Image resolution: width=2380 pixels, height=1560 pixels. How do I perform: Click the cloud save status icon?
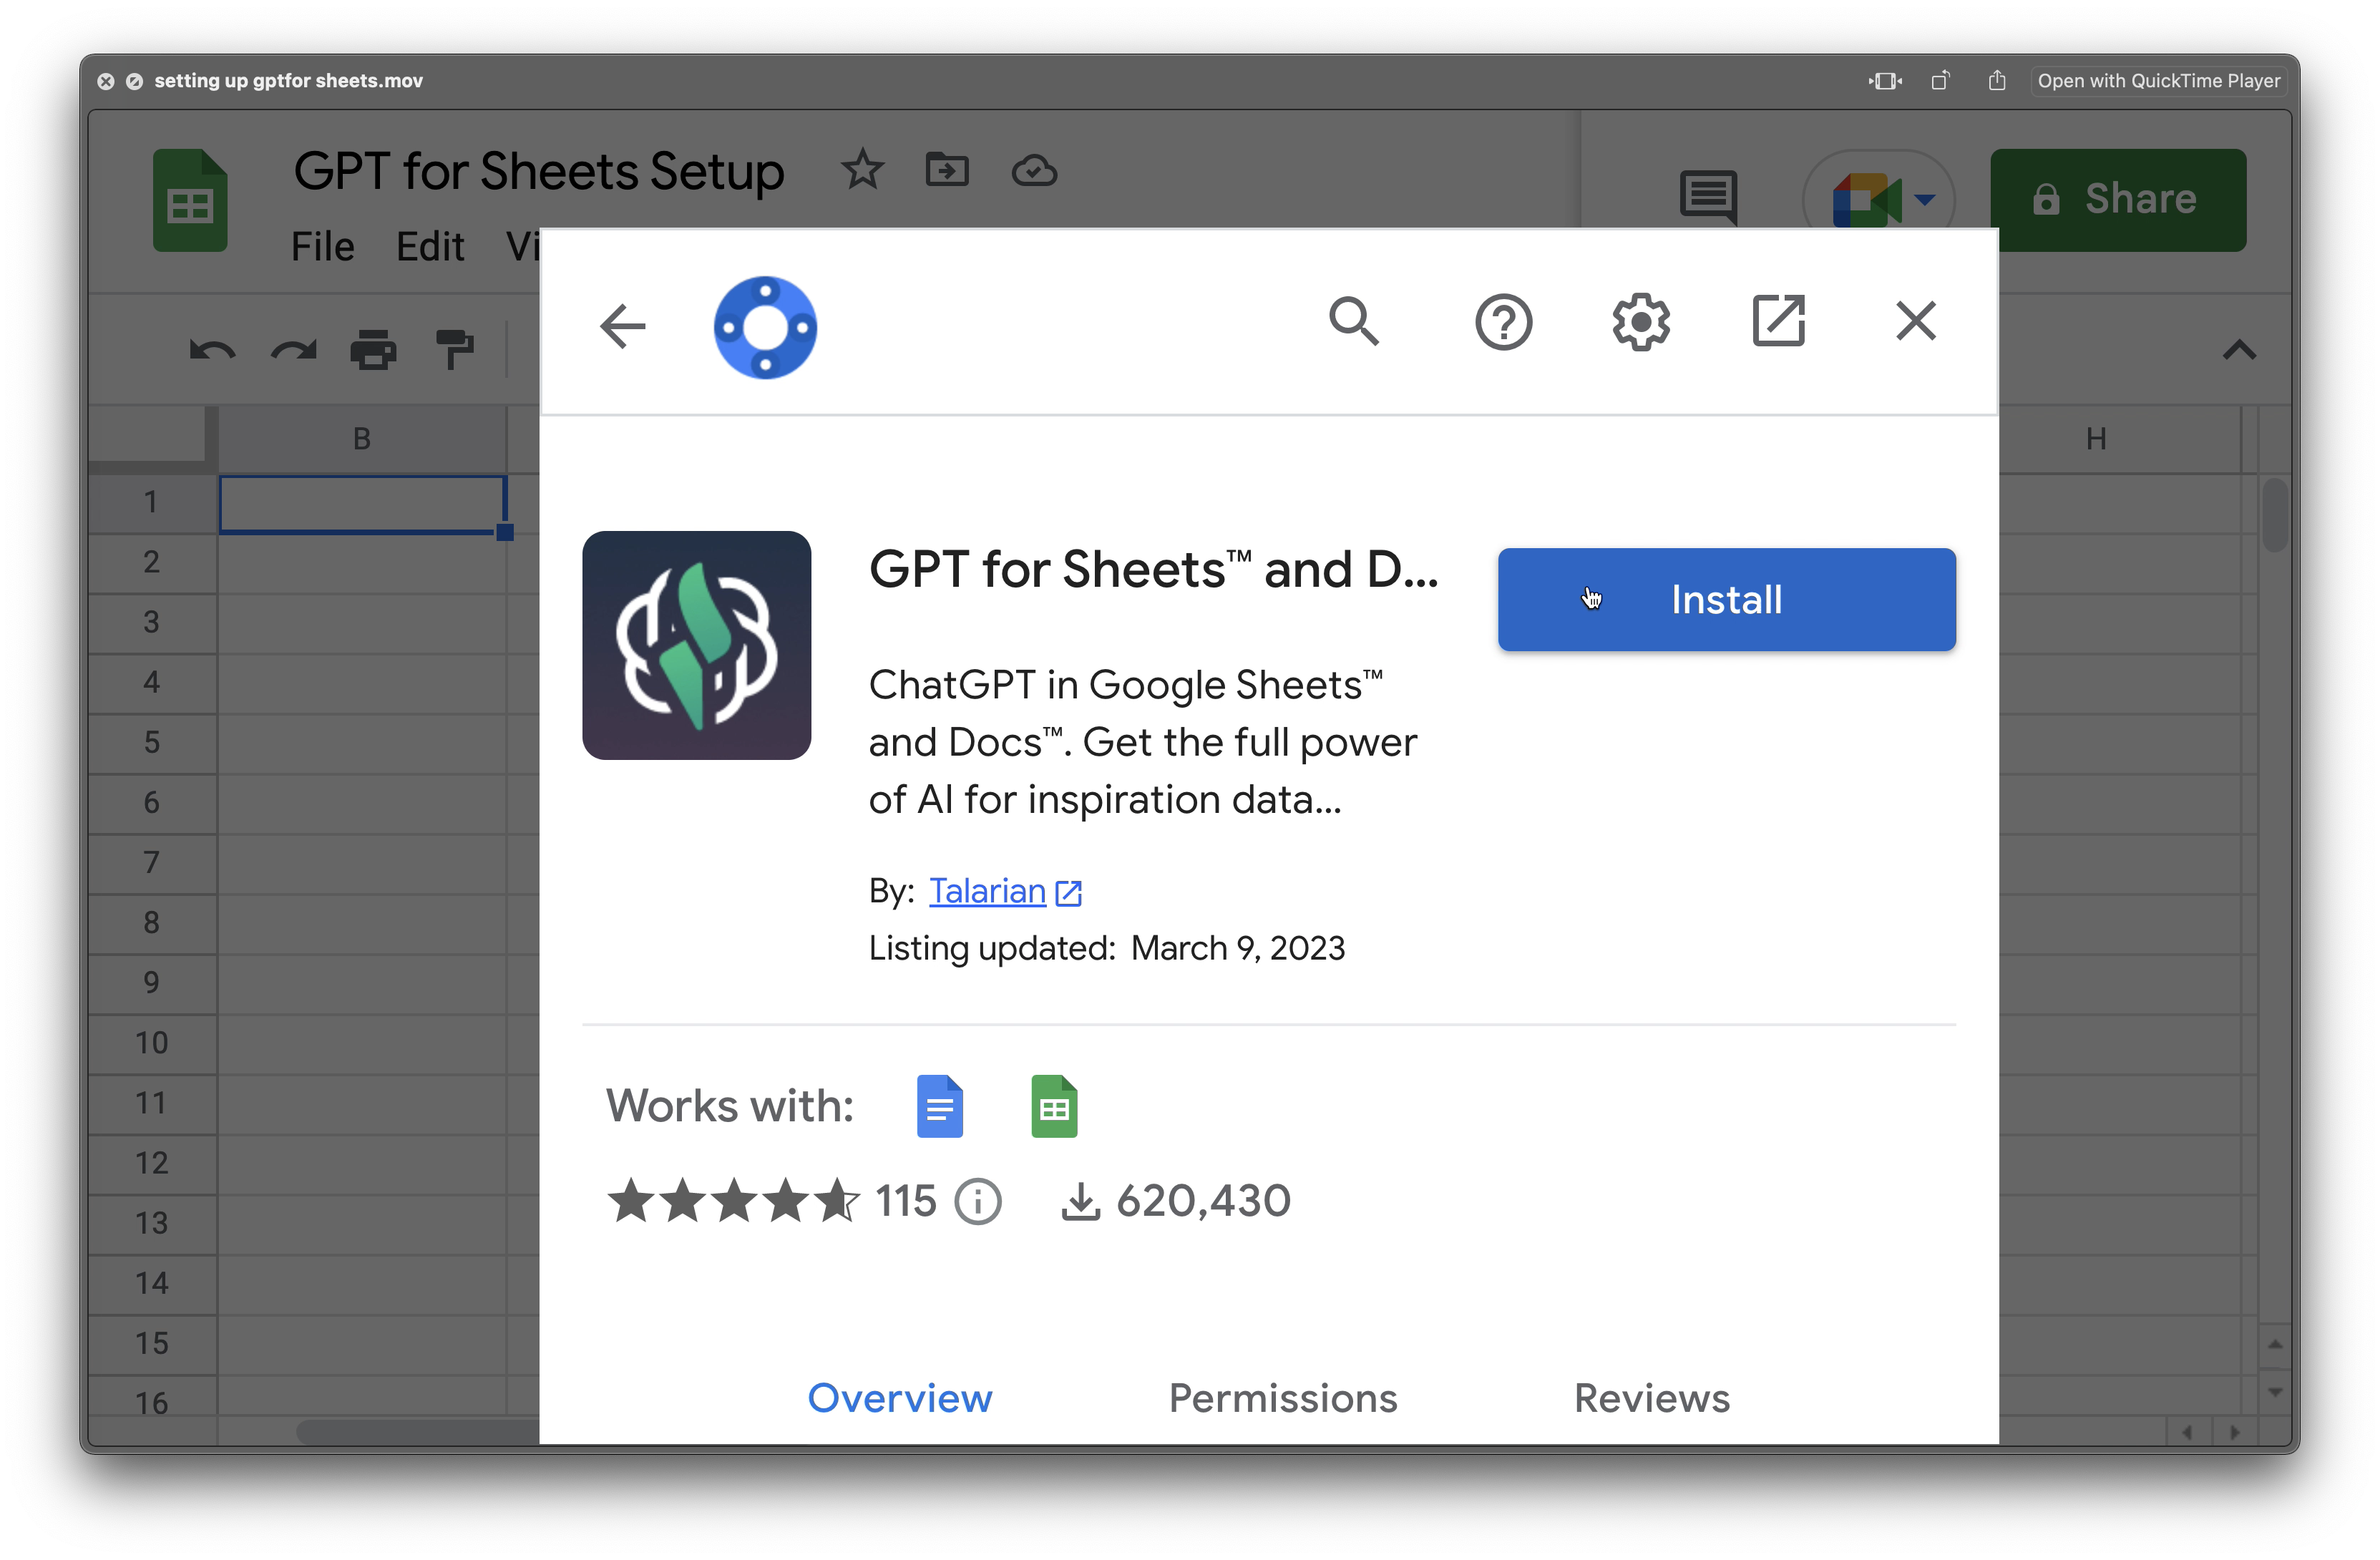coord(1034,171)
